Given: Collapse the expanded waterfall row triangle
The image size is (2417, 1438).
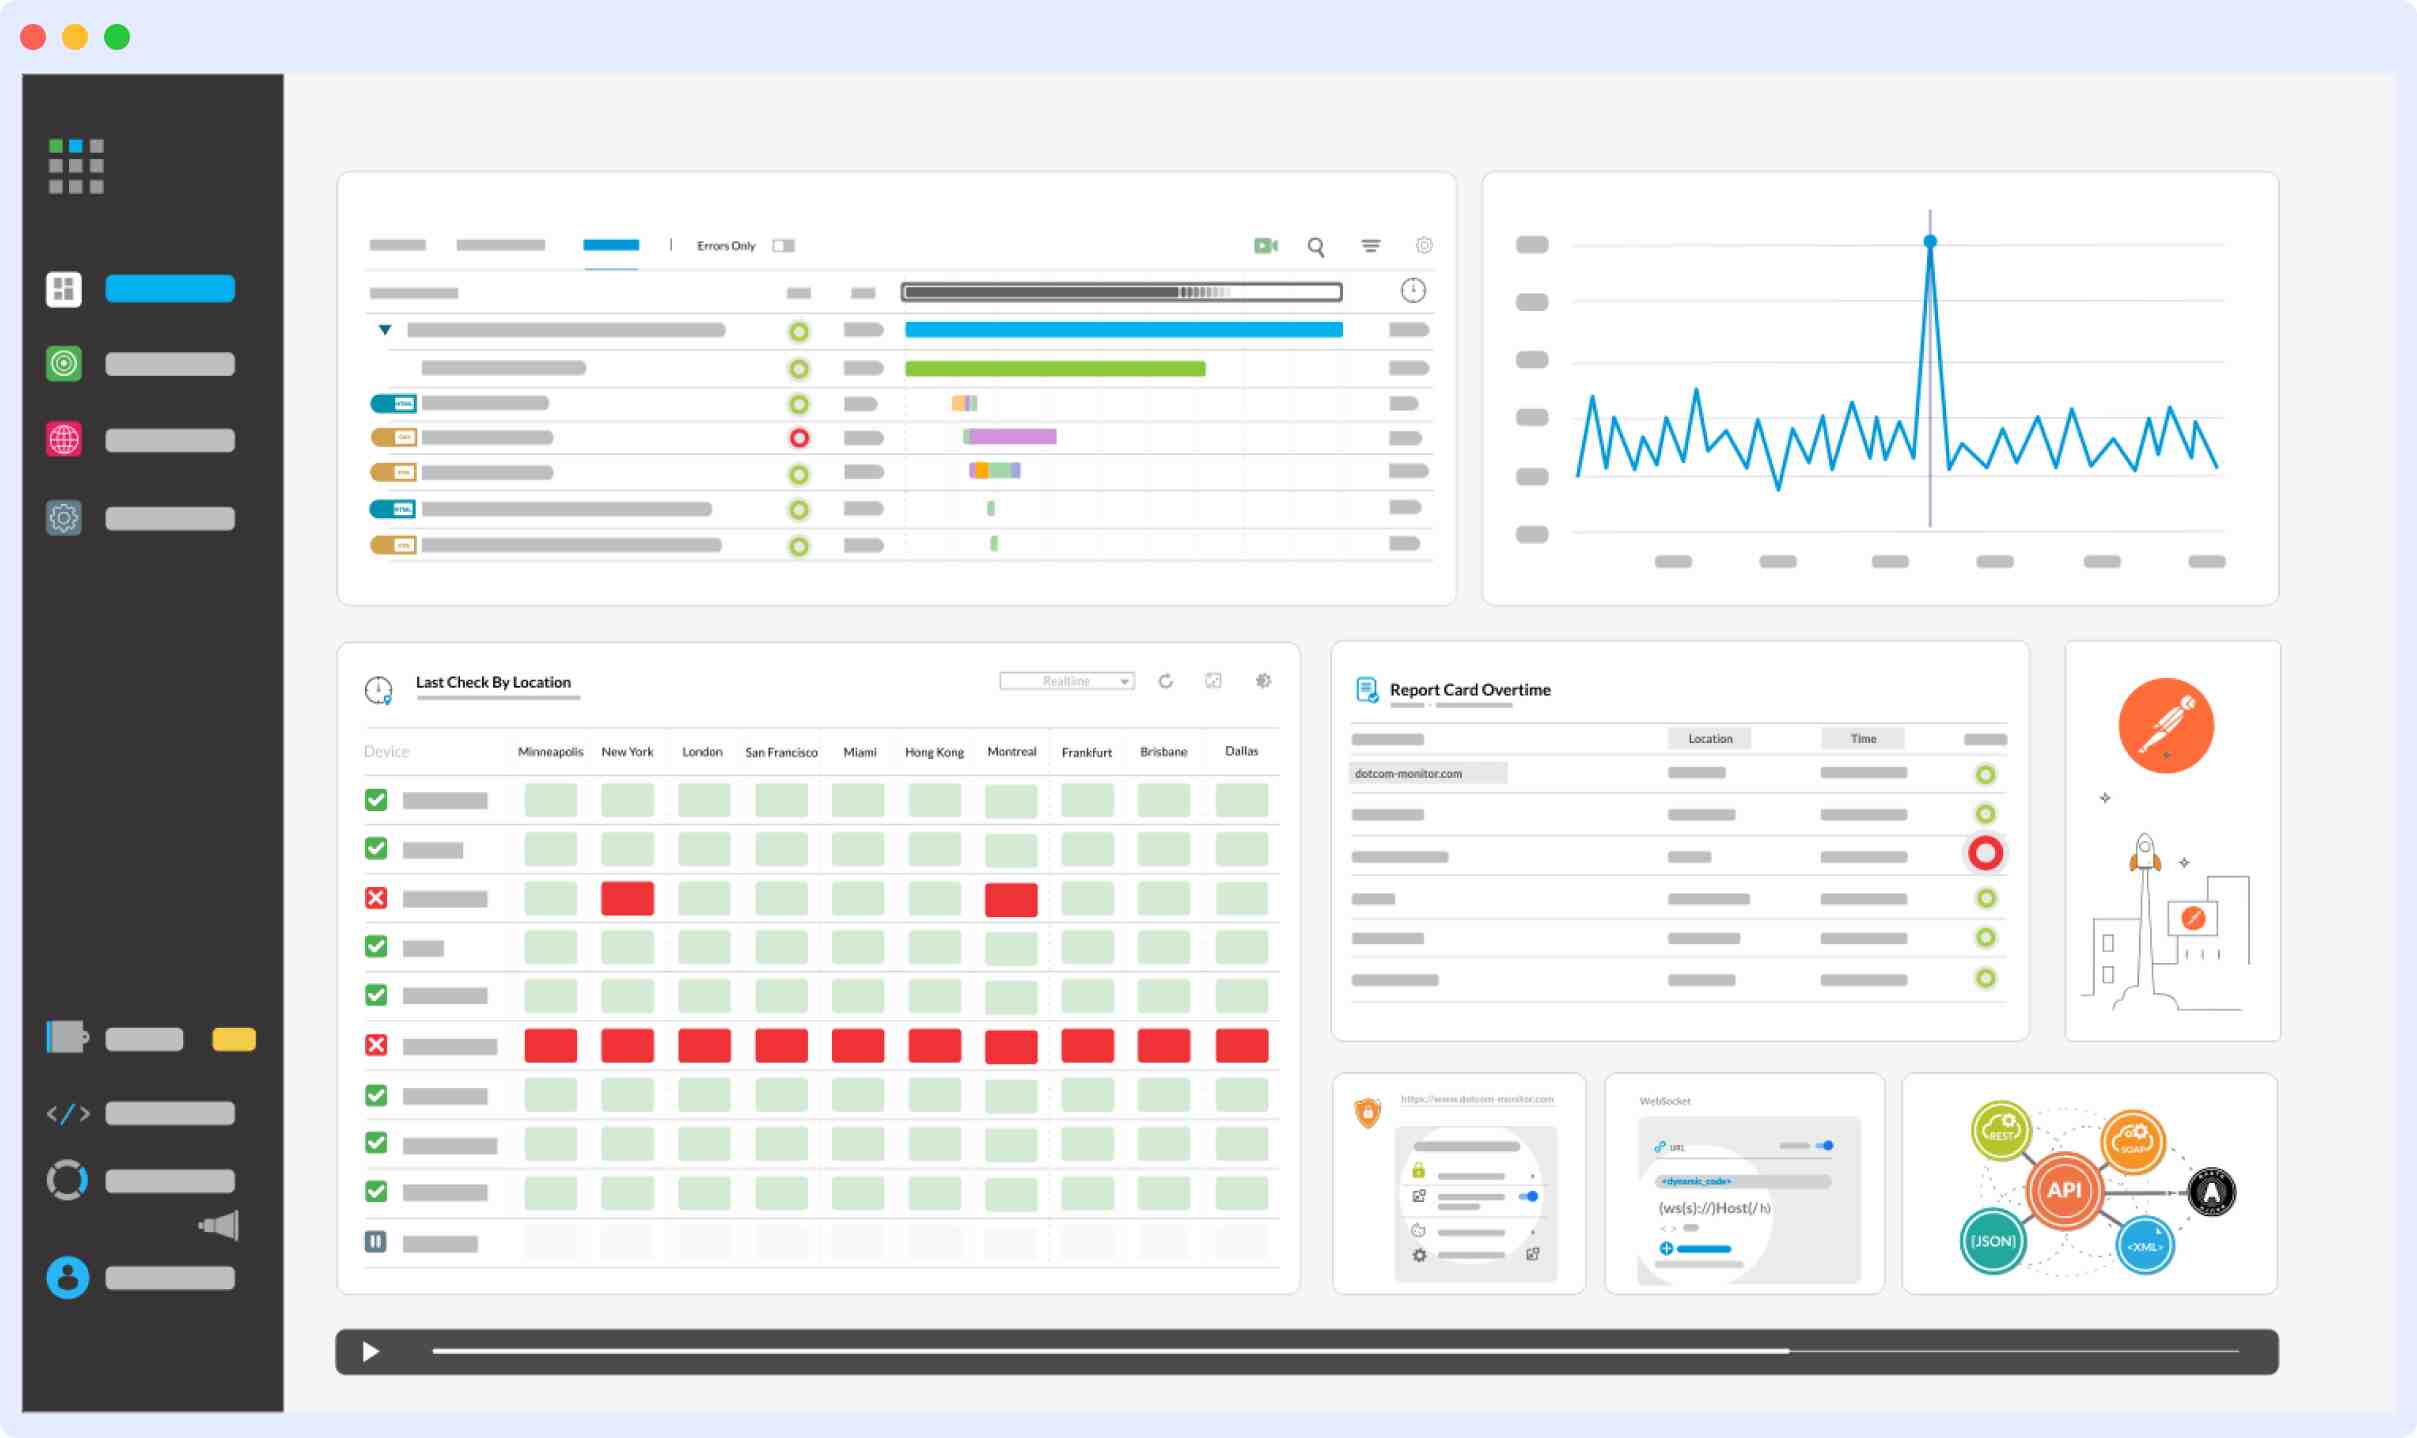Looking at the screenshot, I should click(385, 329).
